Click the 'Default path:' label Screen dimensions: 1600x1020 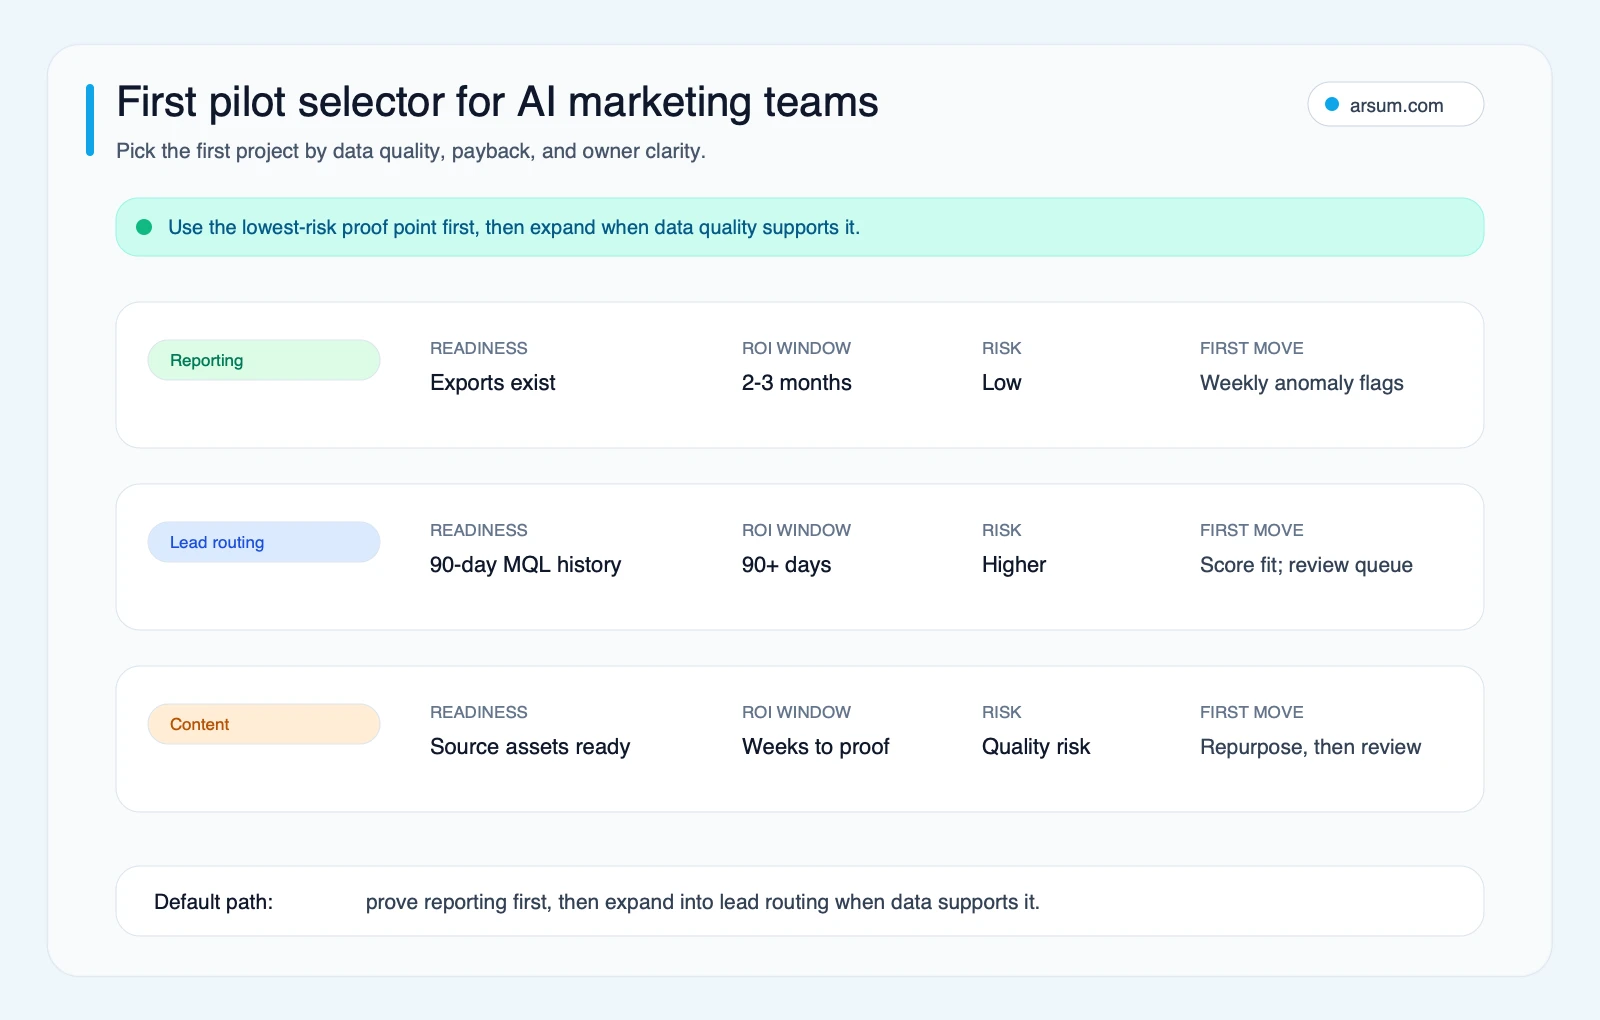214,902
